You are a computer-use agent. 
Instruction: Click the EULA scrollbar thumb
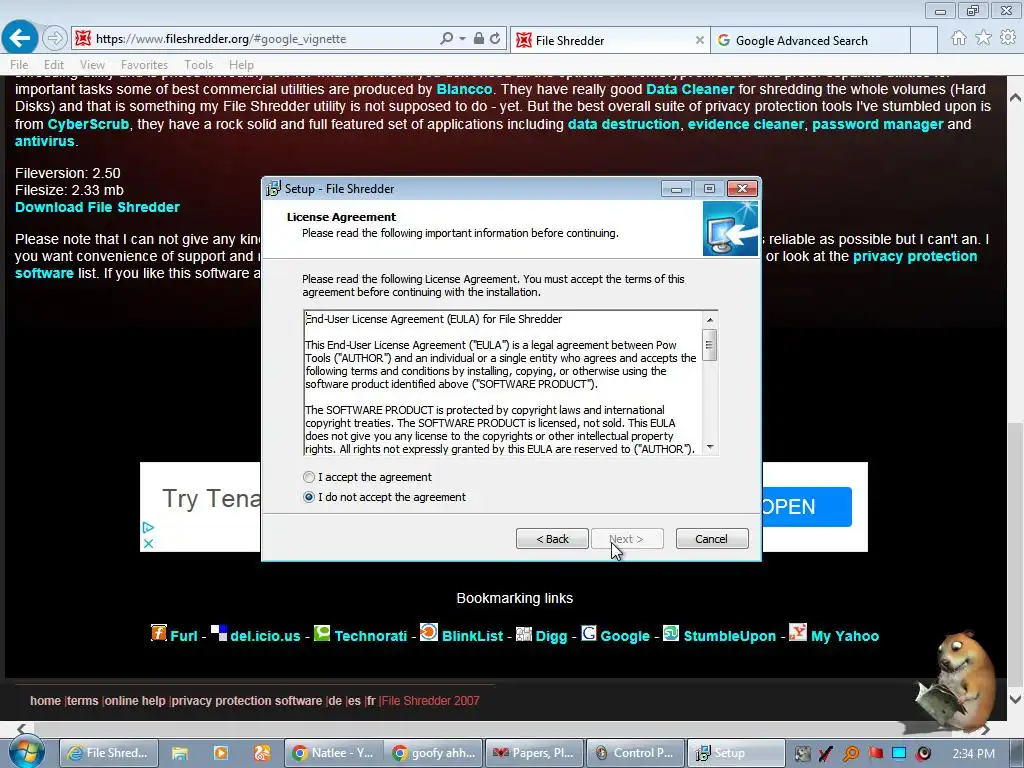coord(709,344)
